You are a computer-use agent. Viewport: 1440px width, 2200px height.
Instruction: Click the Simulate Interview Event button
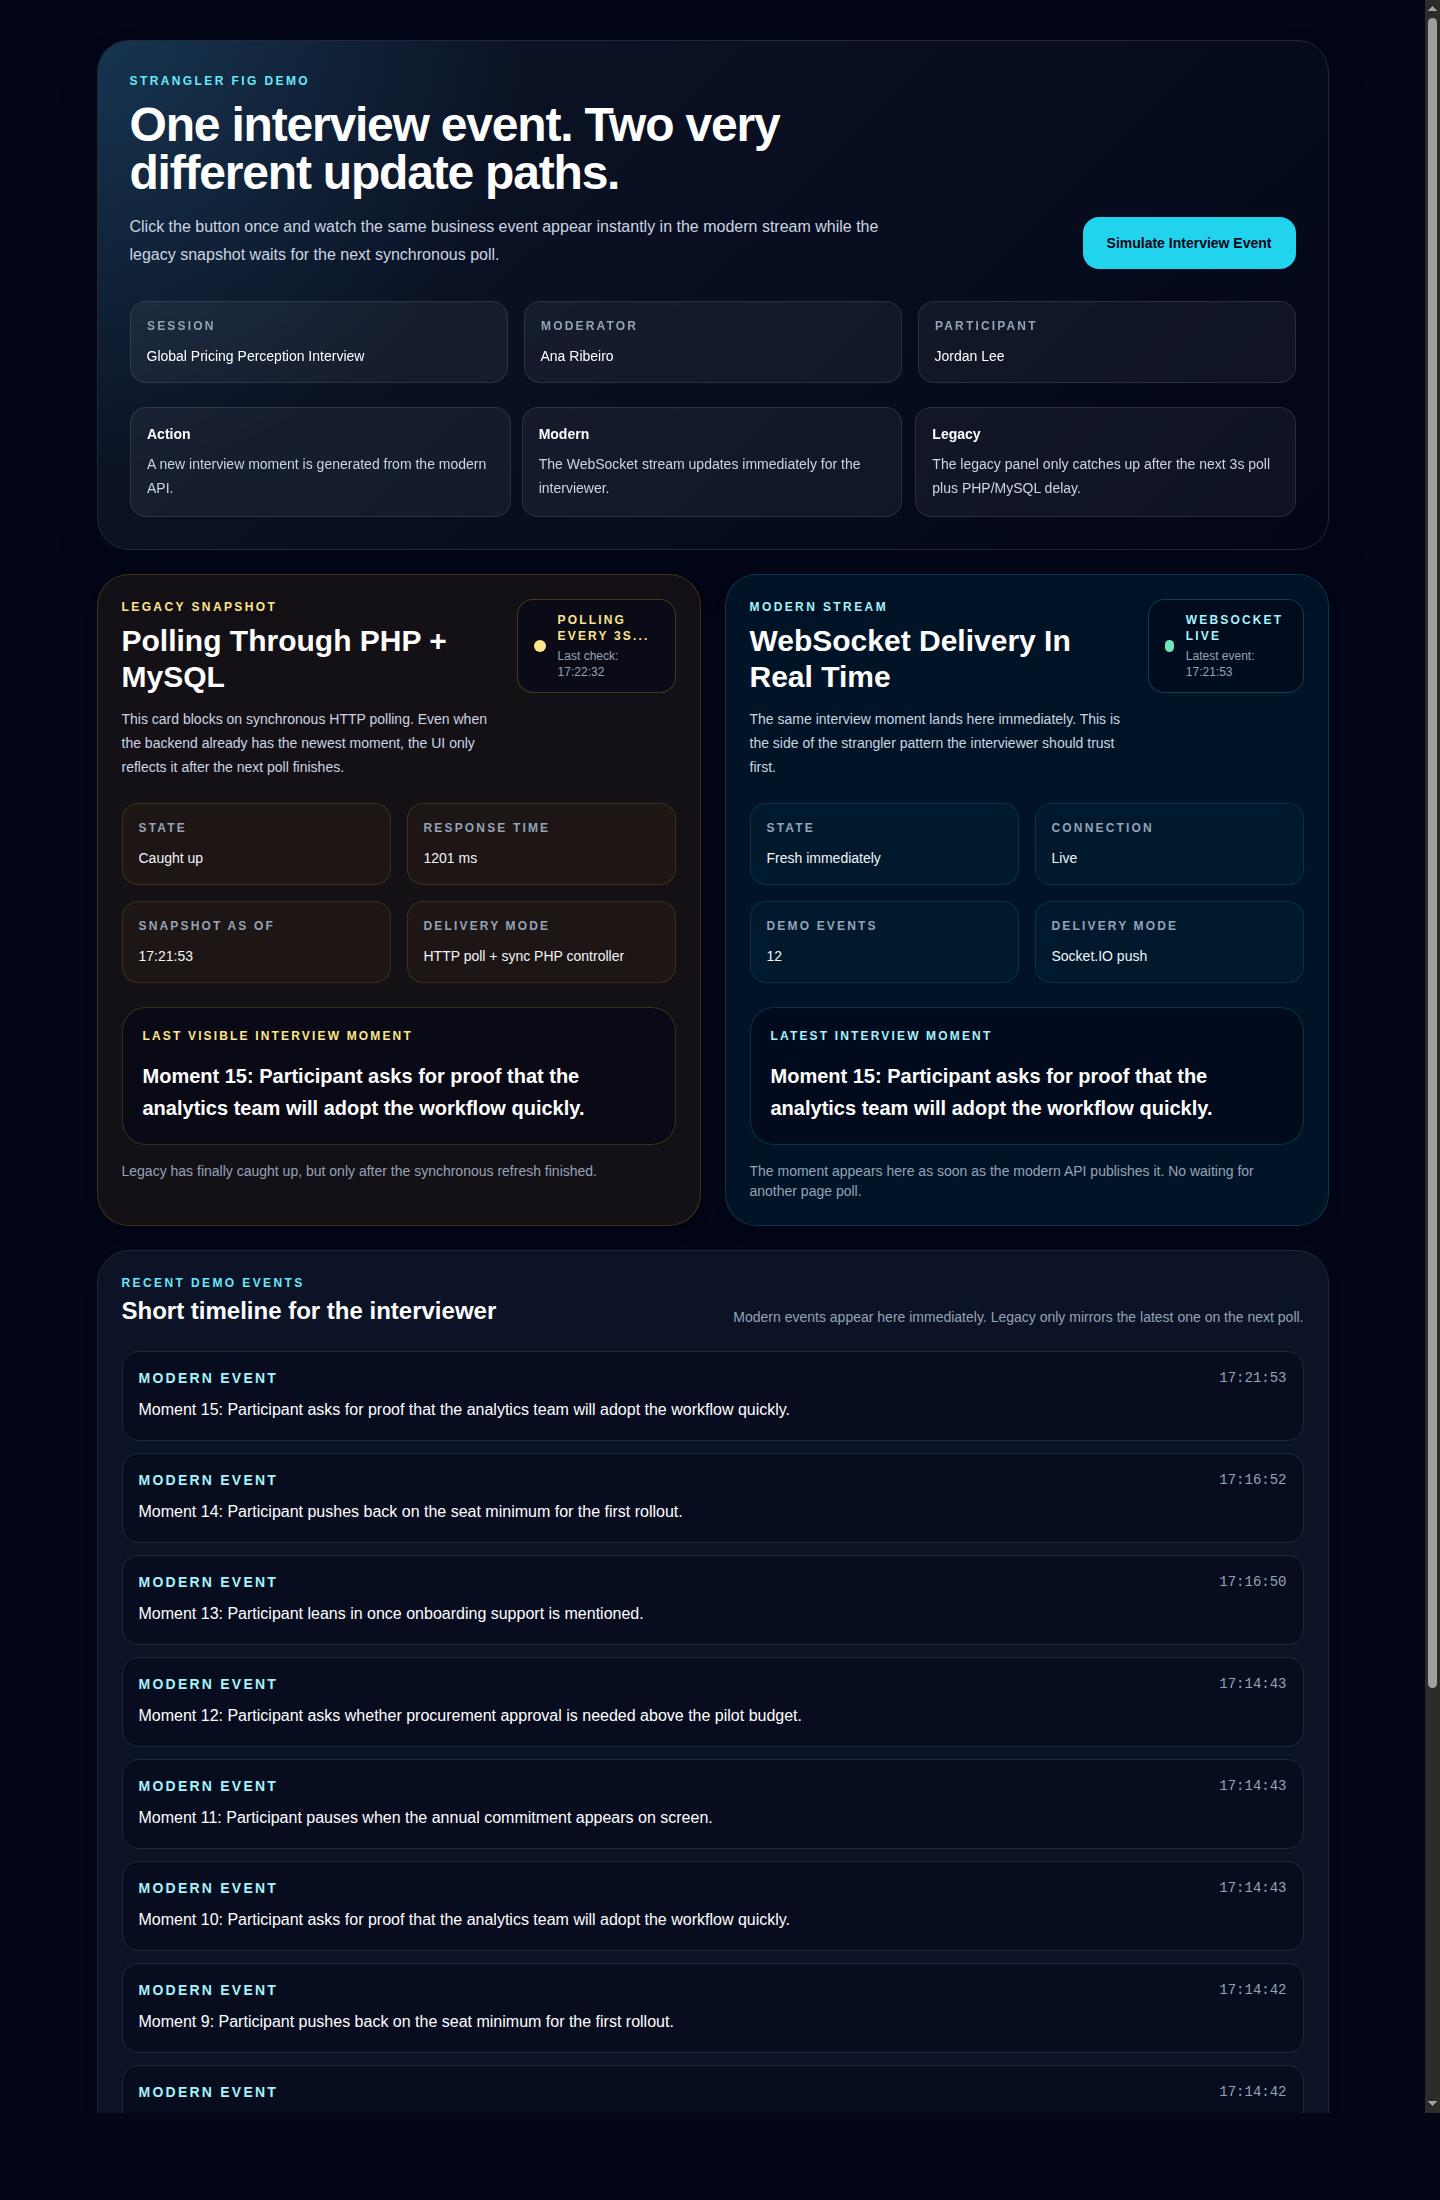click(x=1189, y=243)
